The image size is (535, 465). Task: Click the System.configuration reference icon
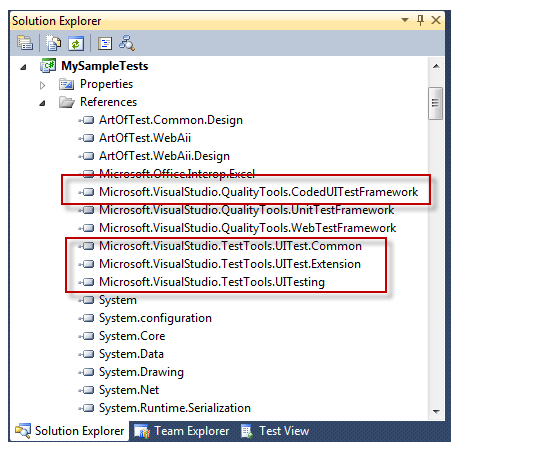[86, 318]
